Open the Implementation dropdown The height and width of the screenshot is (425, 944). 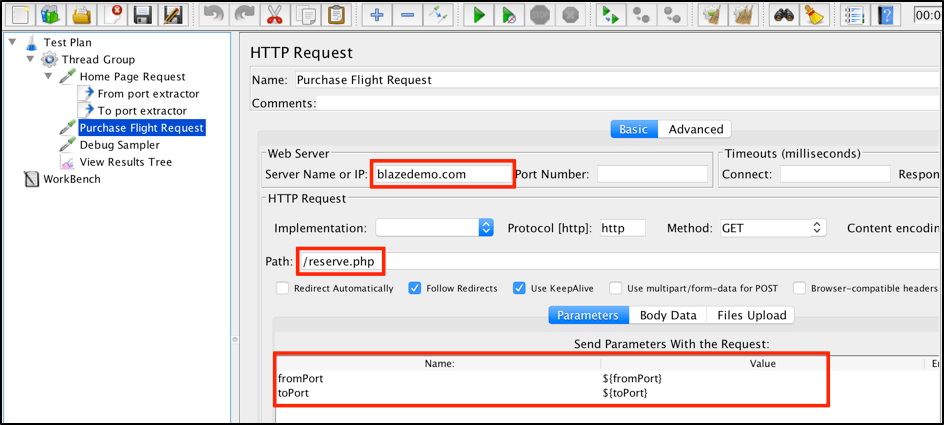(x=435, y=228)
